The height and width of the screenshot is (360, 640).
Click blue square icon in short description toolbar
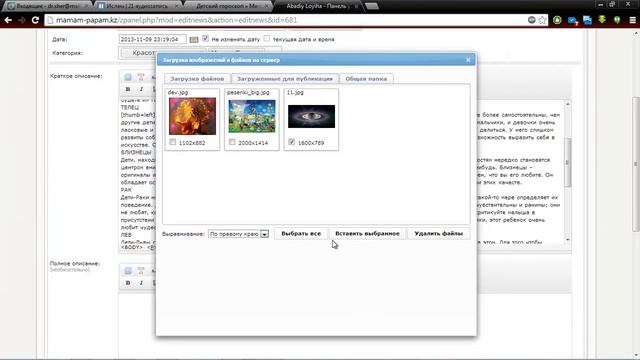[x=128, y=77]
